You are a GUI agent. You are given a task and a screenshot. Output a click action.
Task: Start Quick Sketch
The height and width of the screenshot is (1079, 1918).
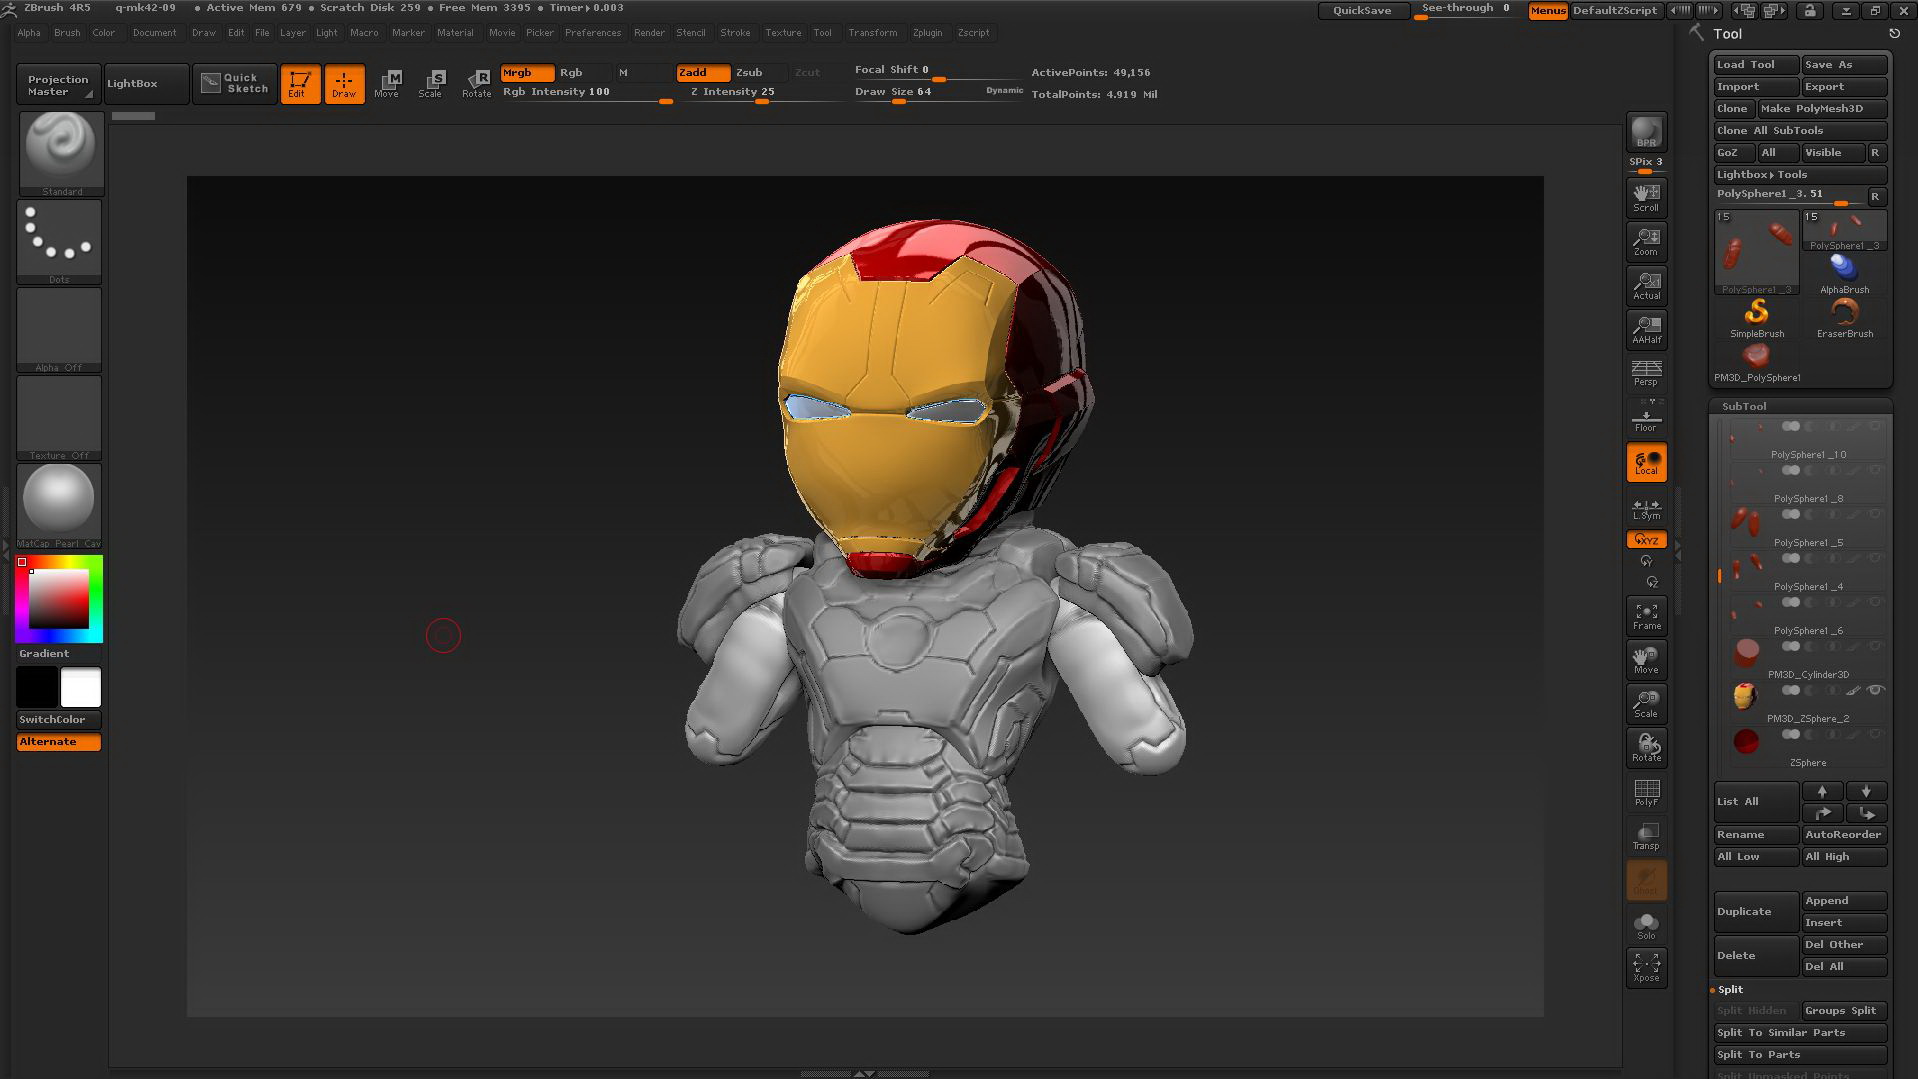point(235,84)
